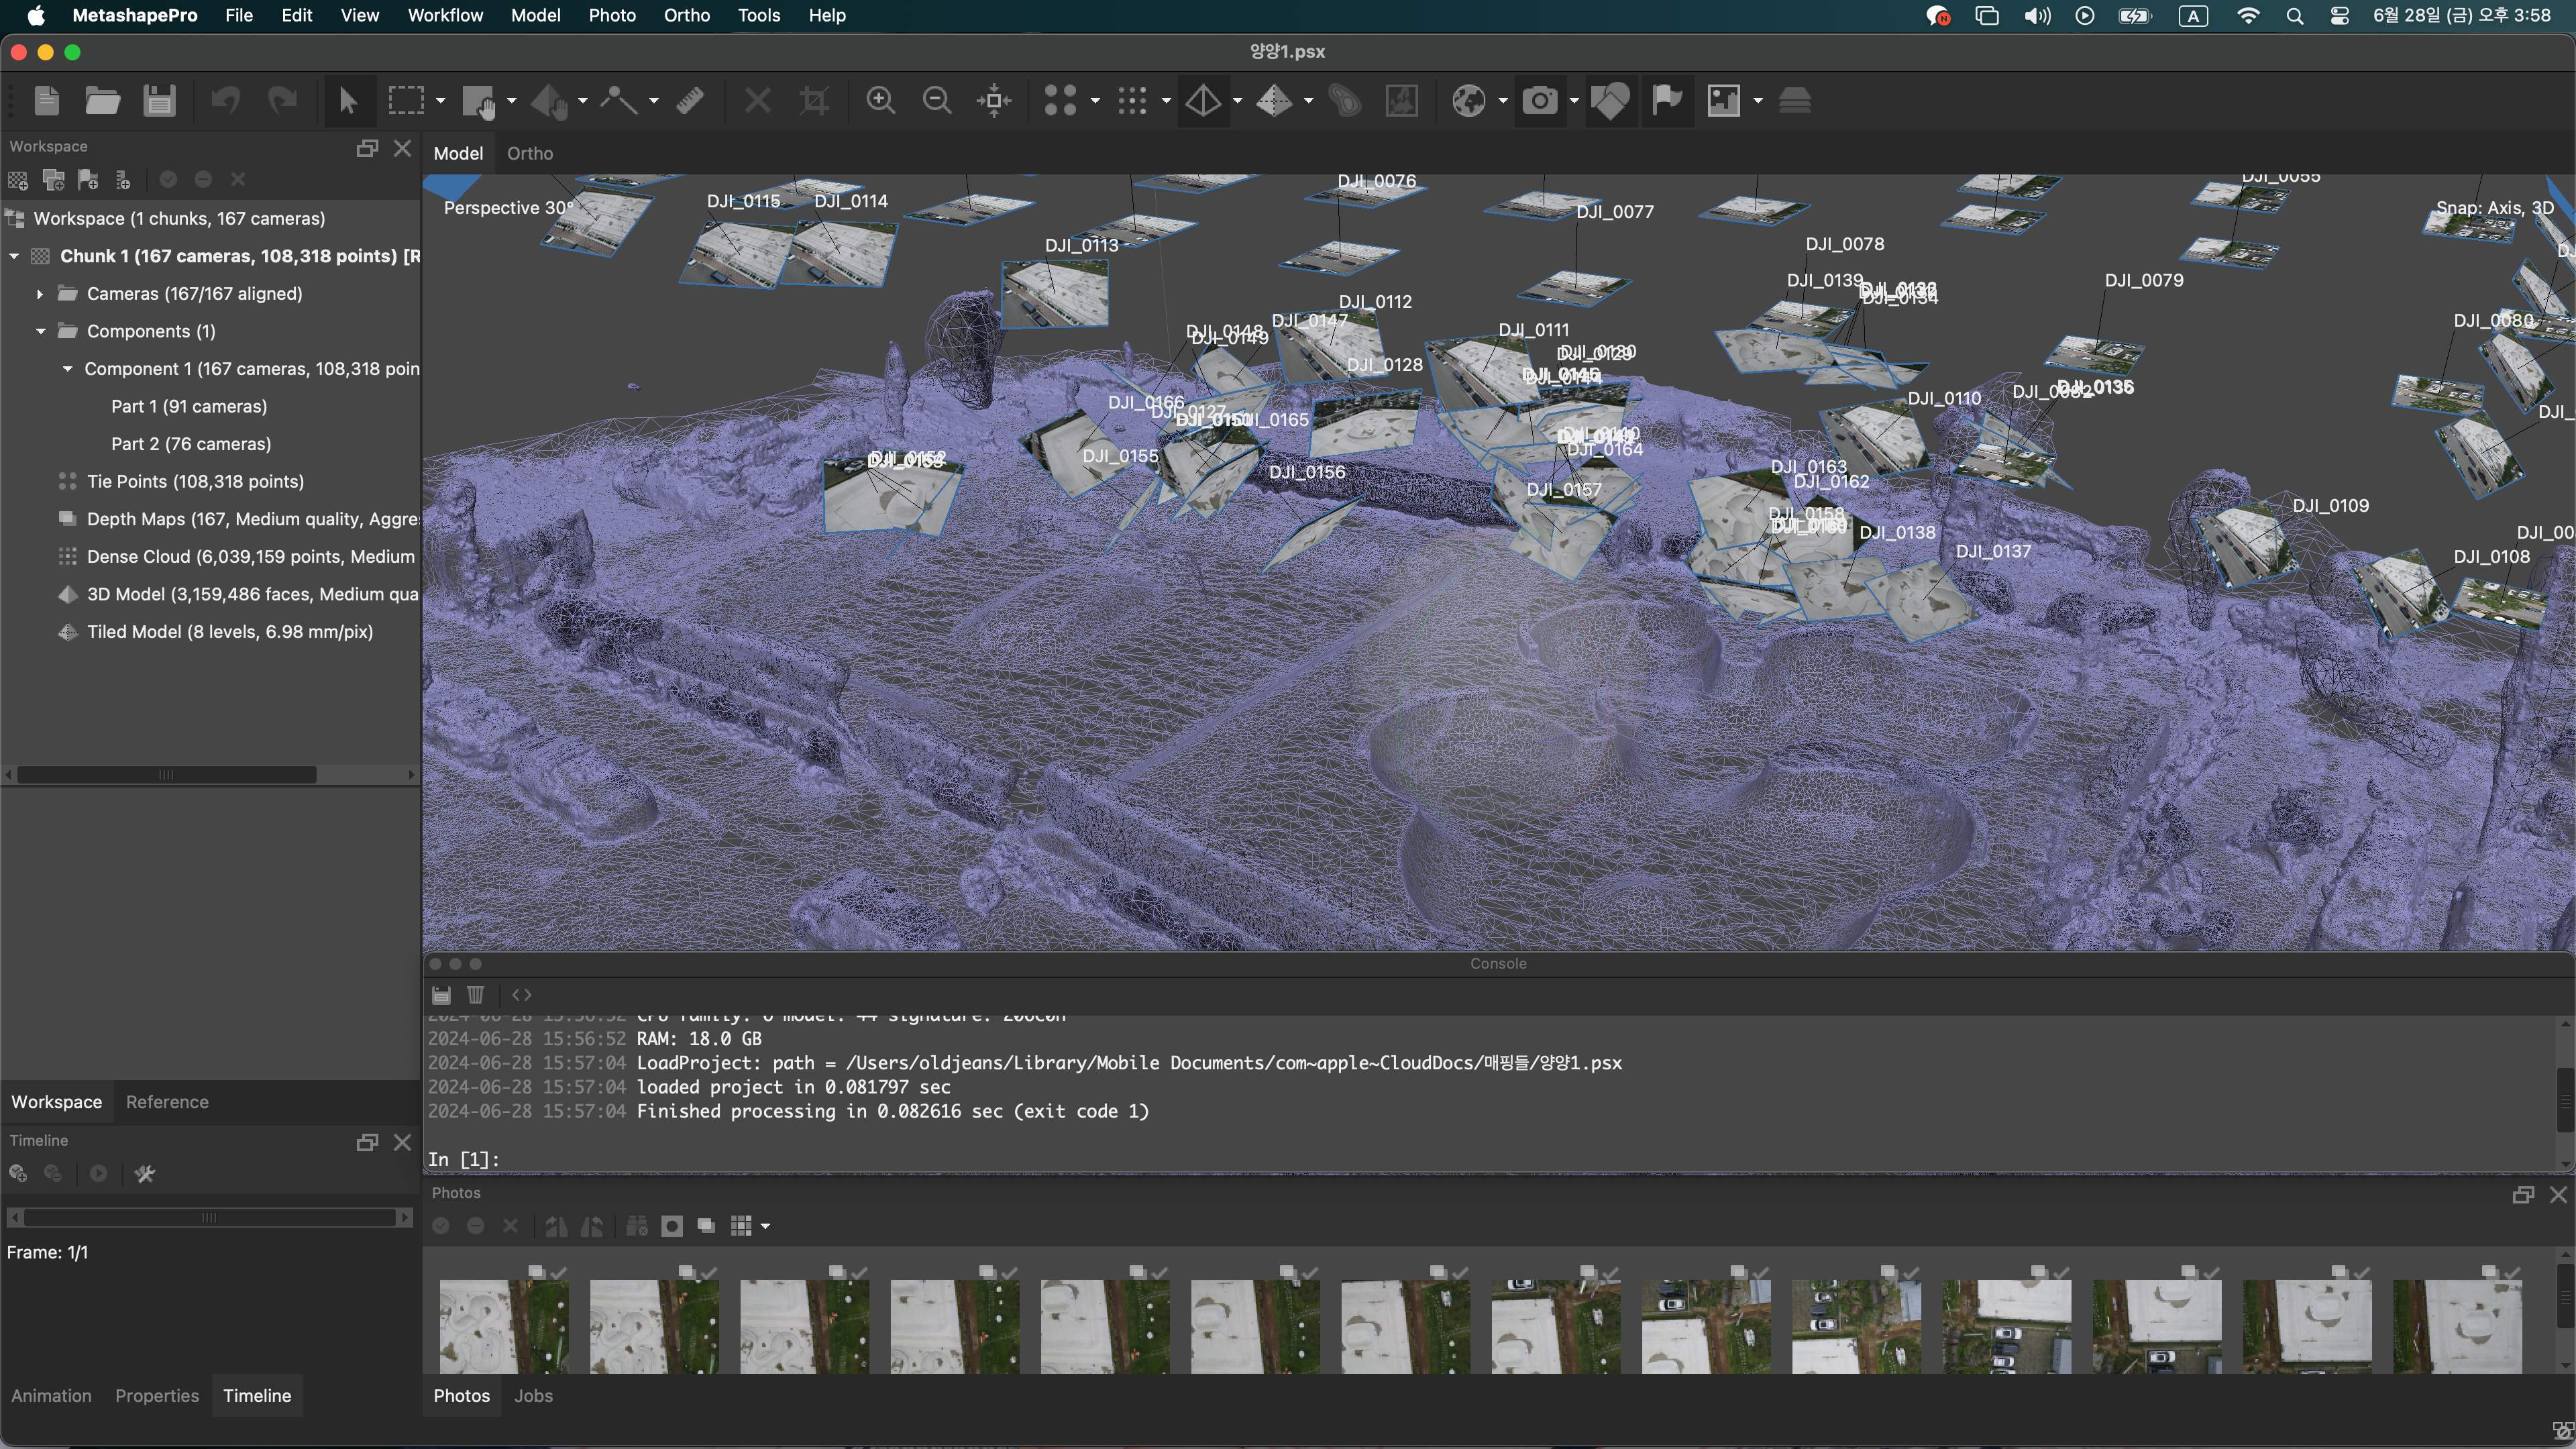
Task: Toggle Show Depth Maps in Photos toolbar
Action: pyautogui.click(x=706, y=1226)
